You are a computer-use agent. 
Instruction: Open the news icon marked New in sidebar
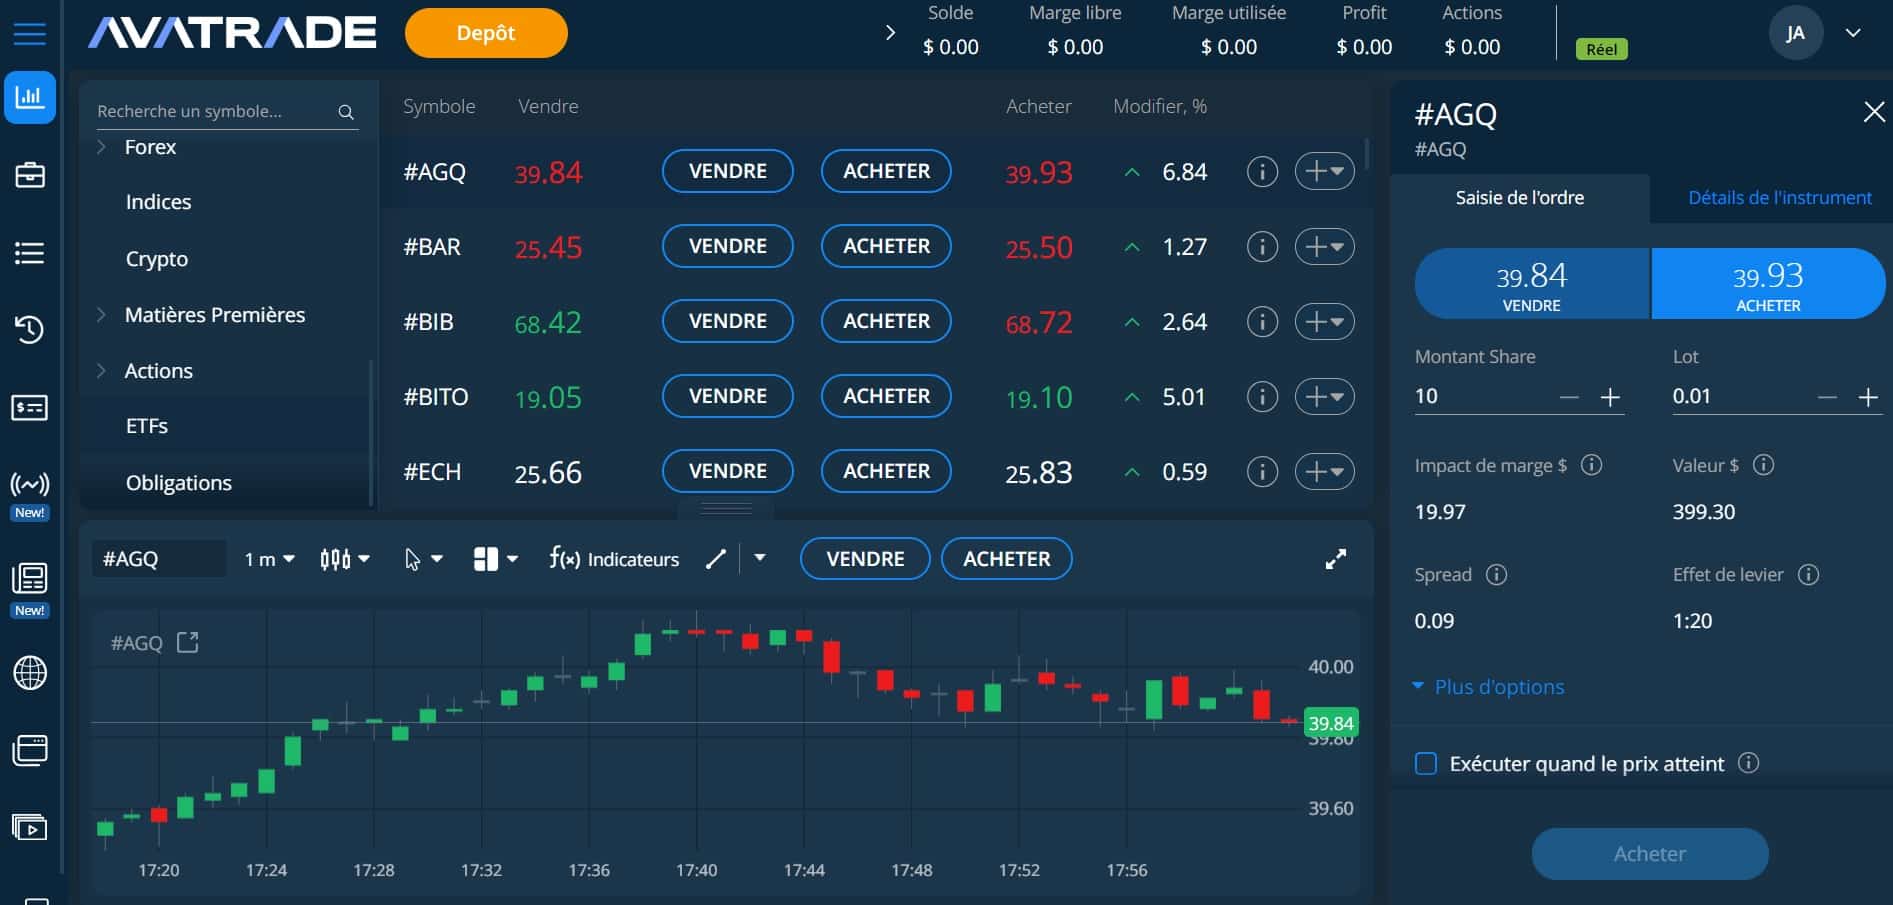30,577
